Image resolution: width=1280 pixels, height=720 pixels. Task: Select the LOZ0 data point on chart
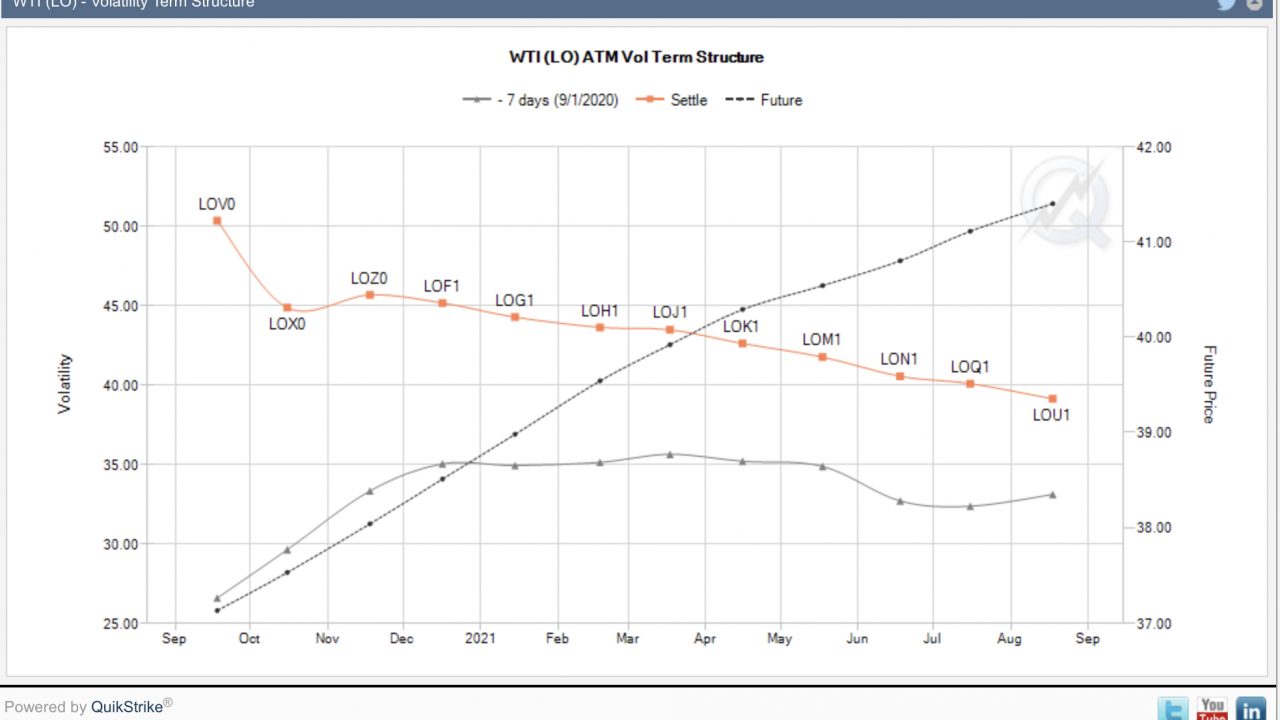[x=370, y=295]
